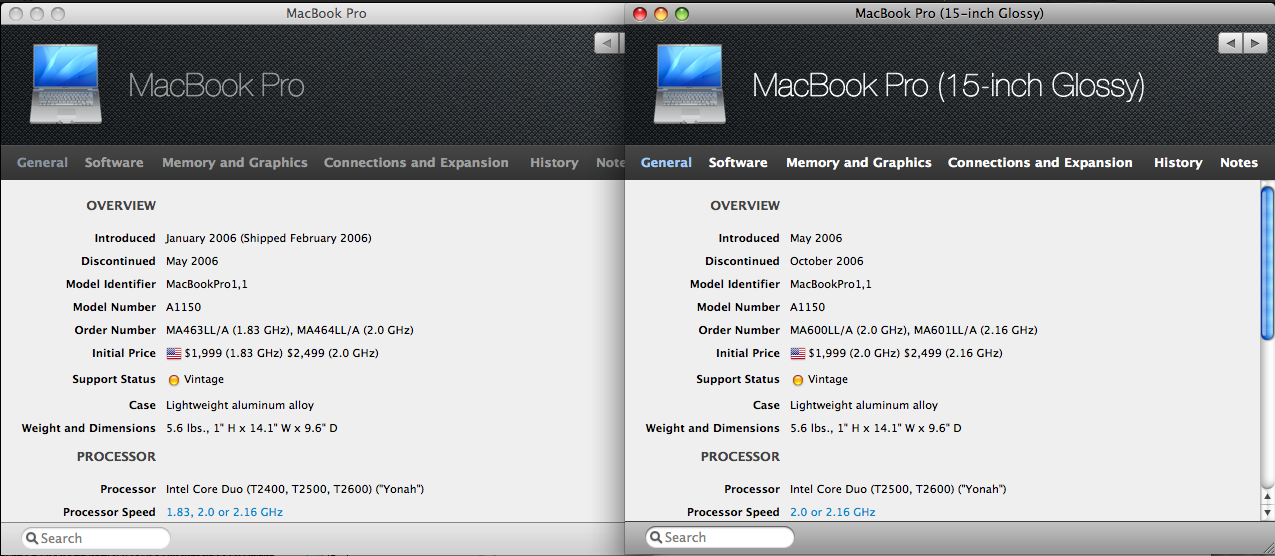Click 'Vintage' support status text in 15-inch Glossy window
1275x556 pixels.
(x=828, y=379)
